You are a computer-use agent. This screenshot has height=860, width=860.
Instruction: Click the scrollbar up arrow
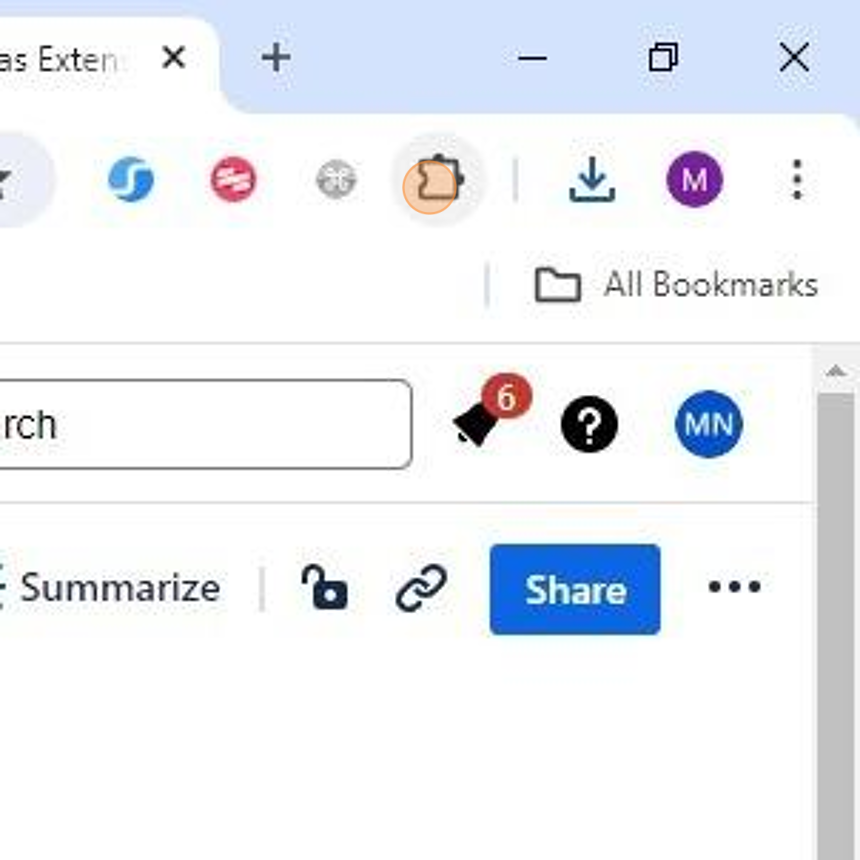point(835,372)
